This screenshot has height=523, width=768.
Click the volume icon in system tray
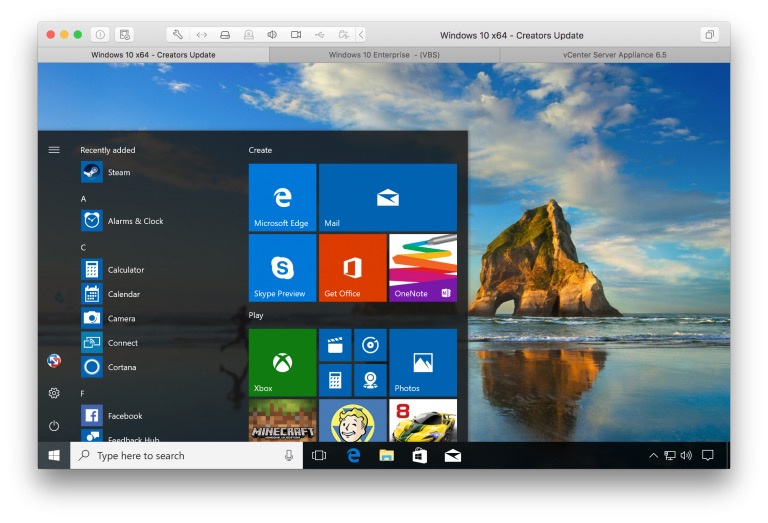coord(686,455)
